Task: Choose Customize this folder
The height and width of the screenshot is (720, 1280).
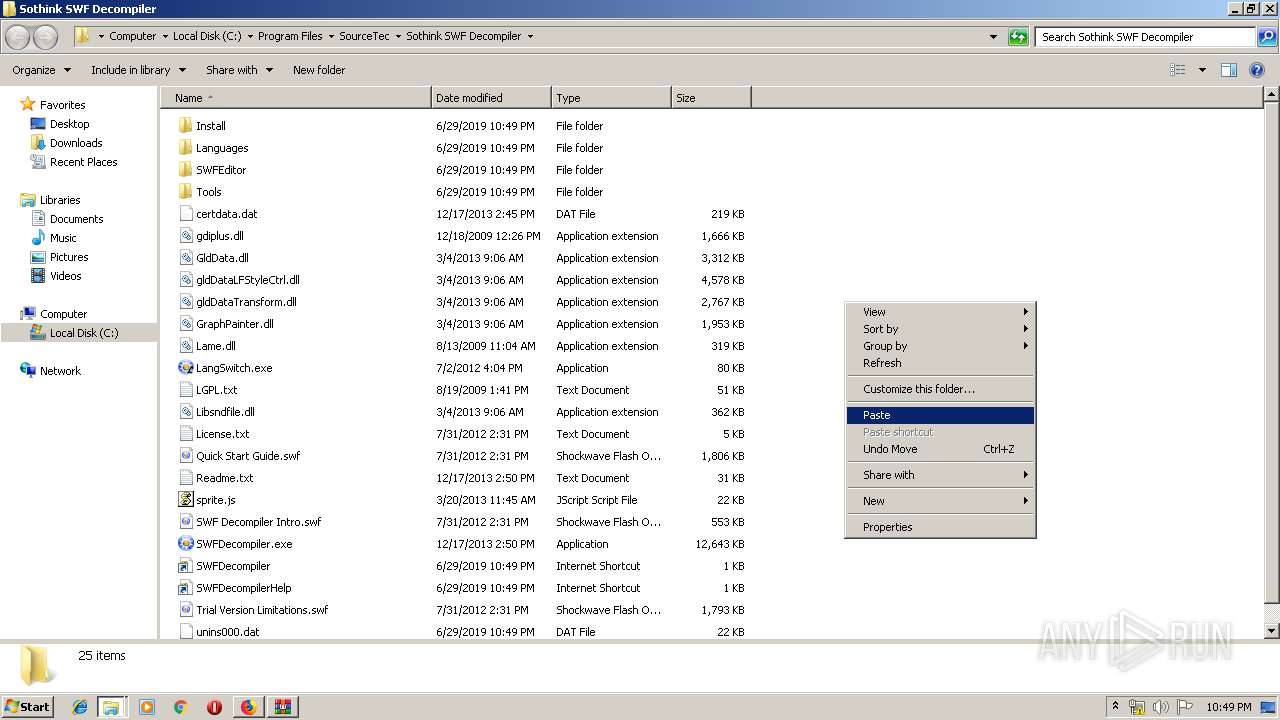Action: point(940,389)
